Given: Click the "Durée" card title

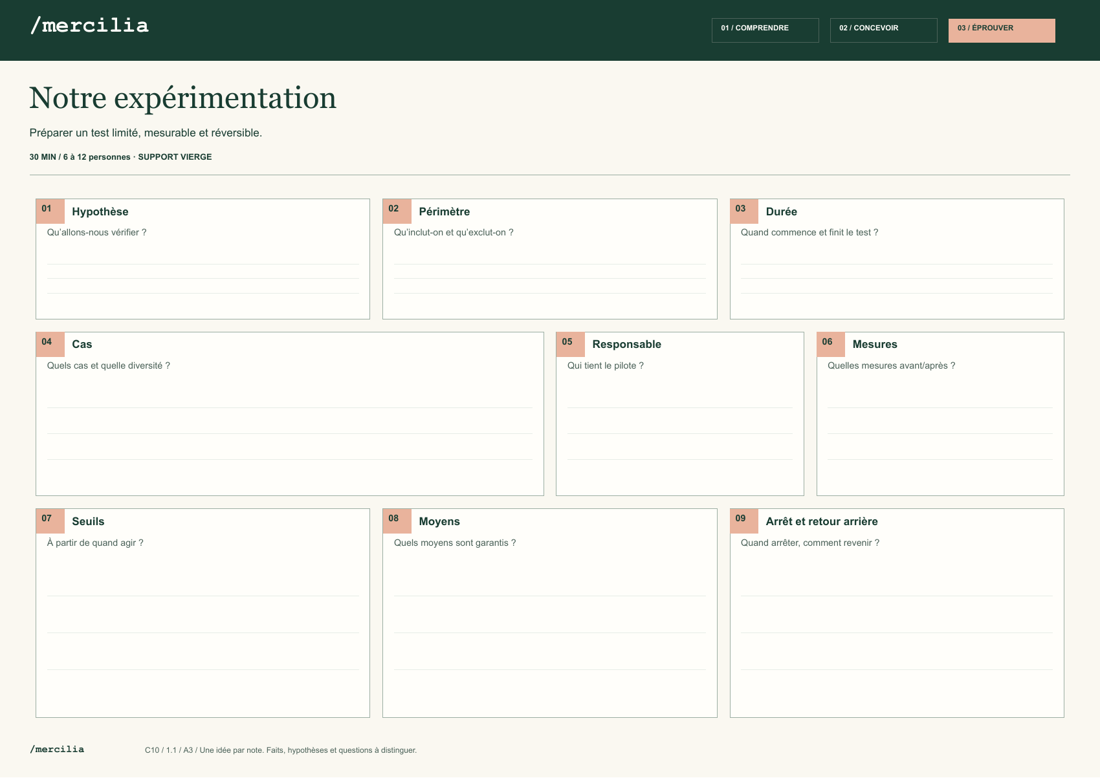Looking at the screenshot, I should point(782,212).
